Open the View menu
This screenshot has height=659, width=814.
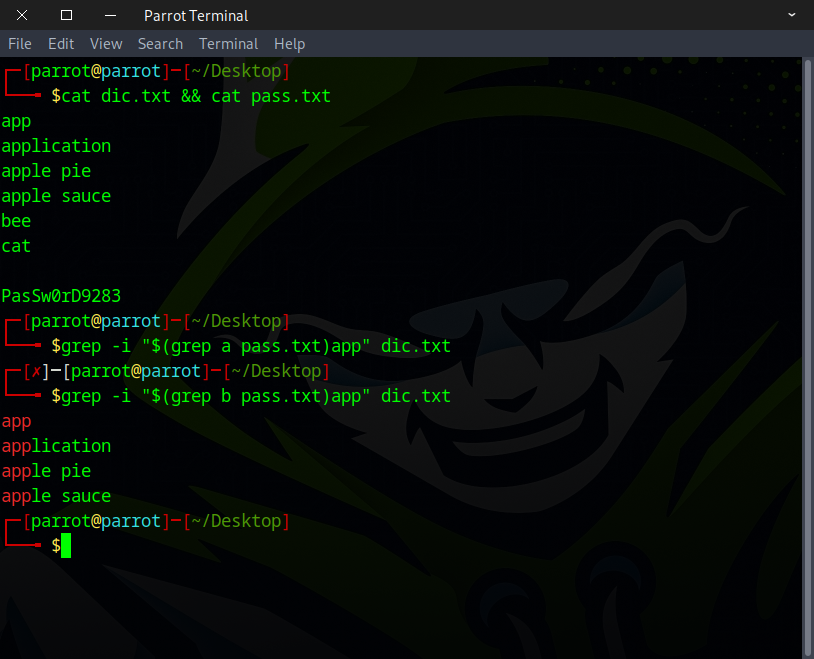(x=106, y=44)
